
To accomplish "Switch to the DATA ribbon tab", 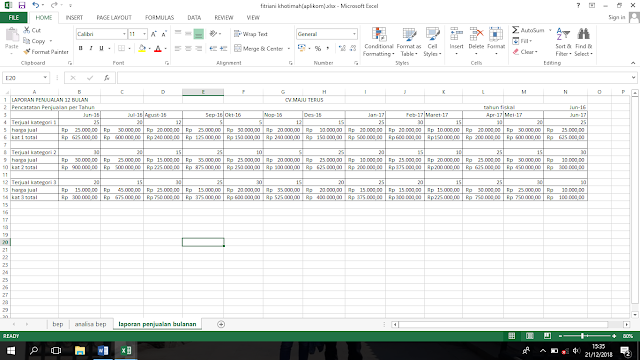I will click(194, 18).
